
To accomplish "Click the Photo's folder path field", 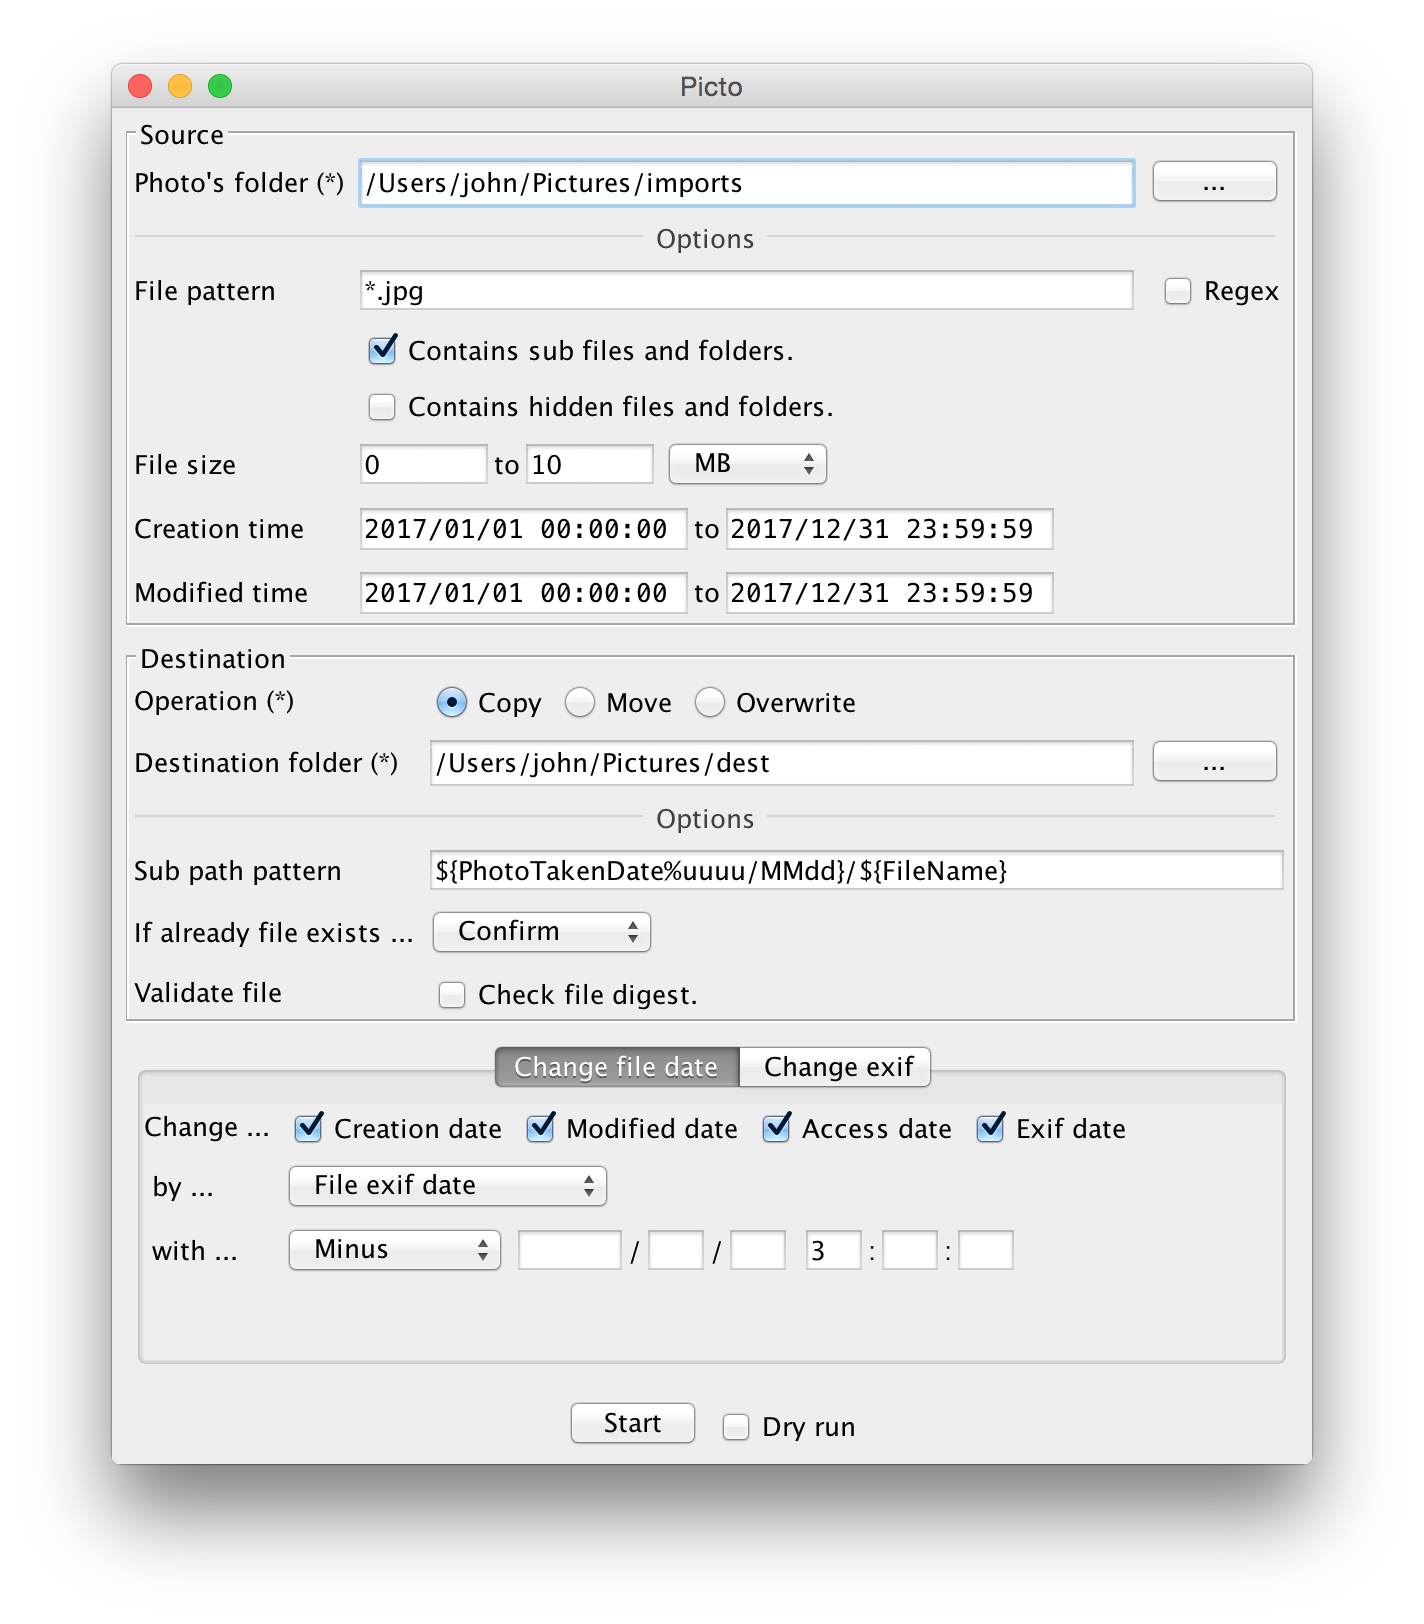I will [746, 183].
